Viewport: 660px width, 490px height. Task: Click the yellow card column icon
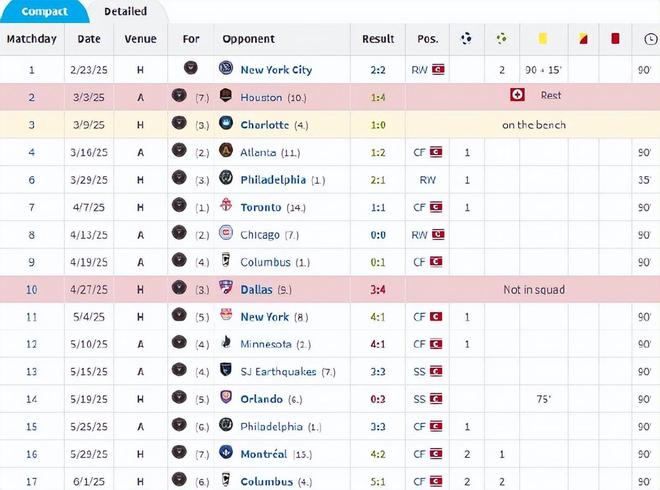[x=542, y=39]
